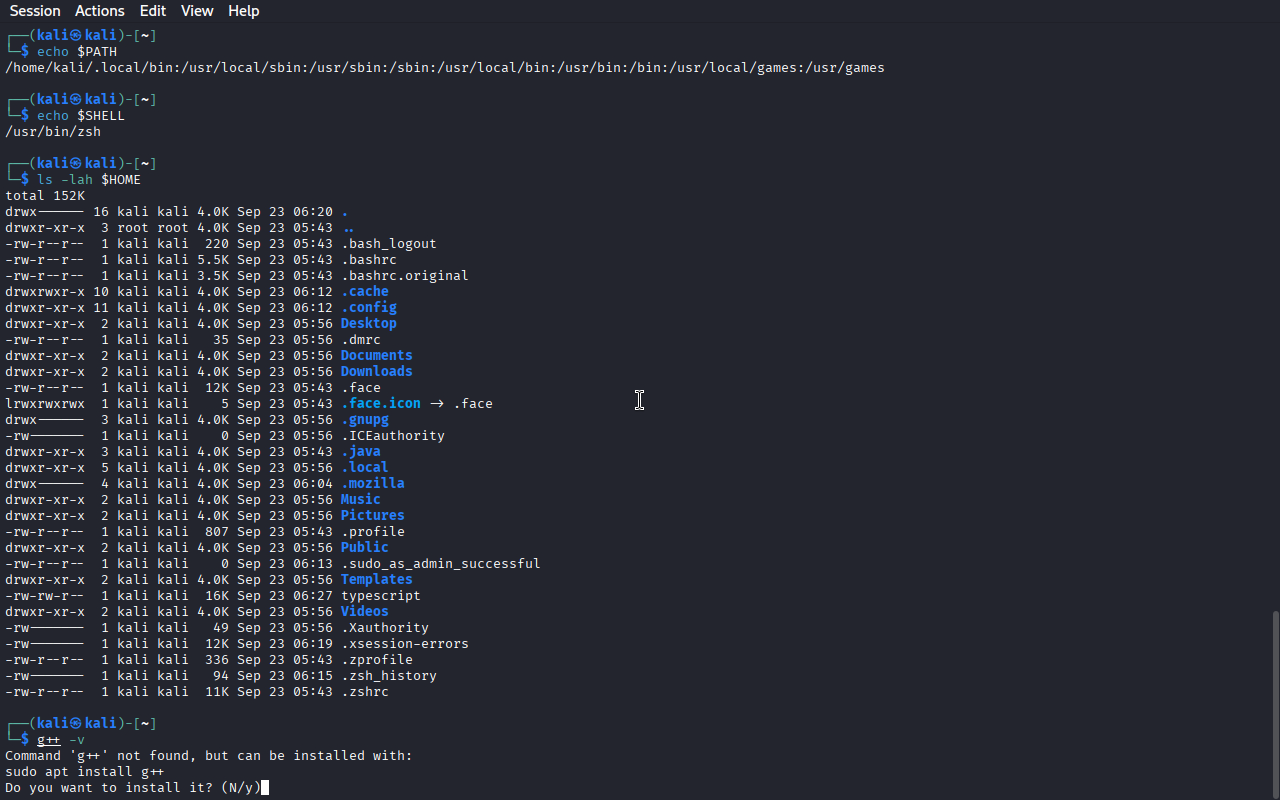Open the Help menu

(243, 11)
